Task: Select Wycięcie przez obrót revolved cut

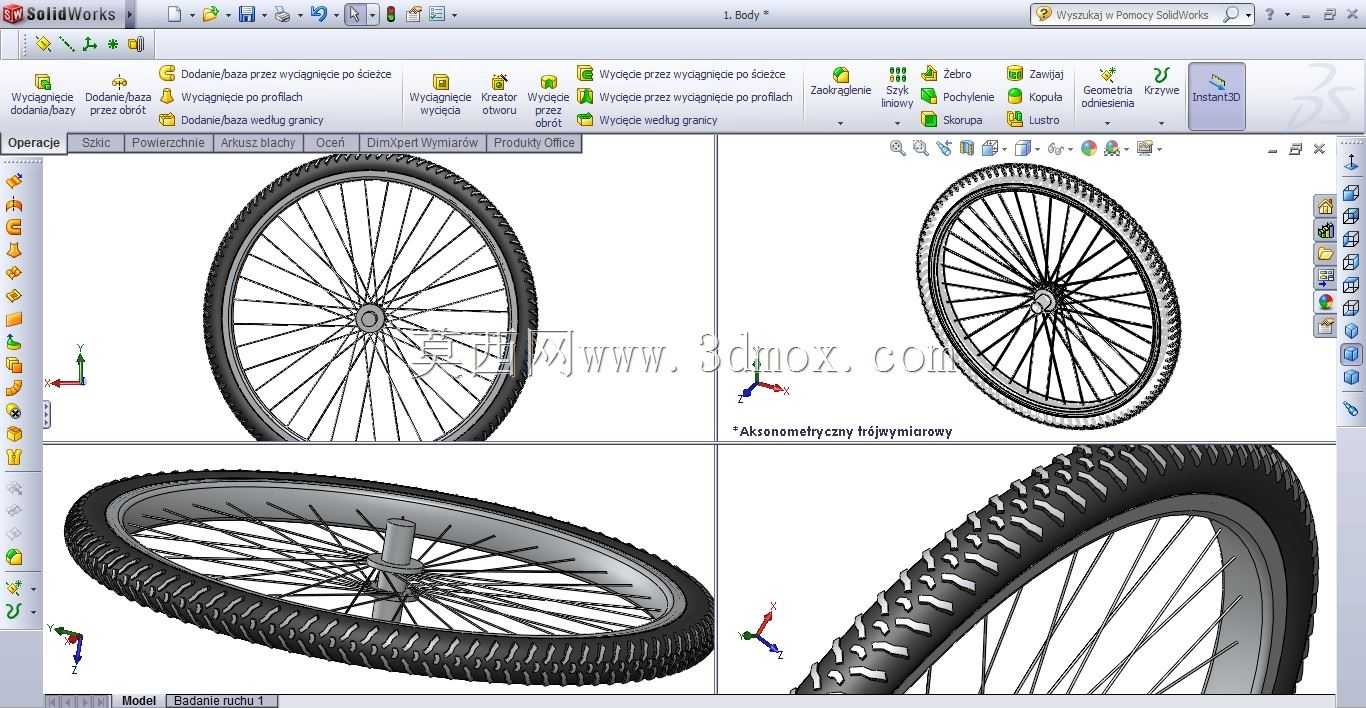Action: coord(548,101)
